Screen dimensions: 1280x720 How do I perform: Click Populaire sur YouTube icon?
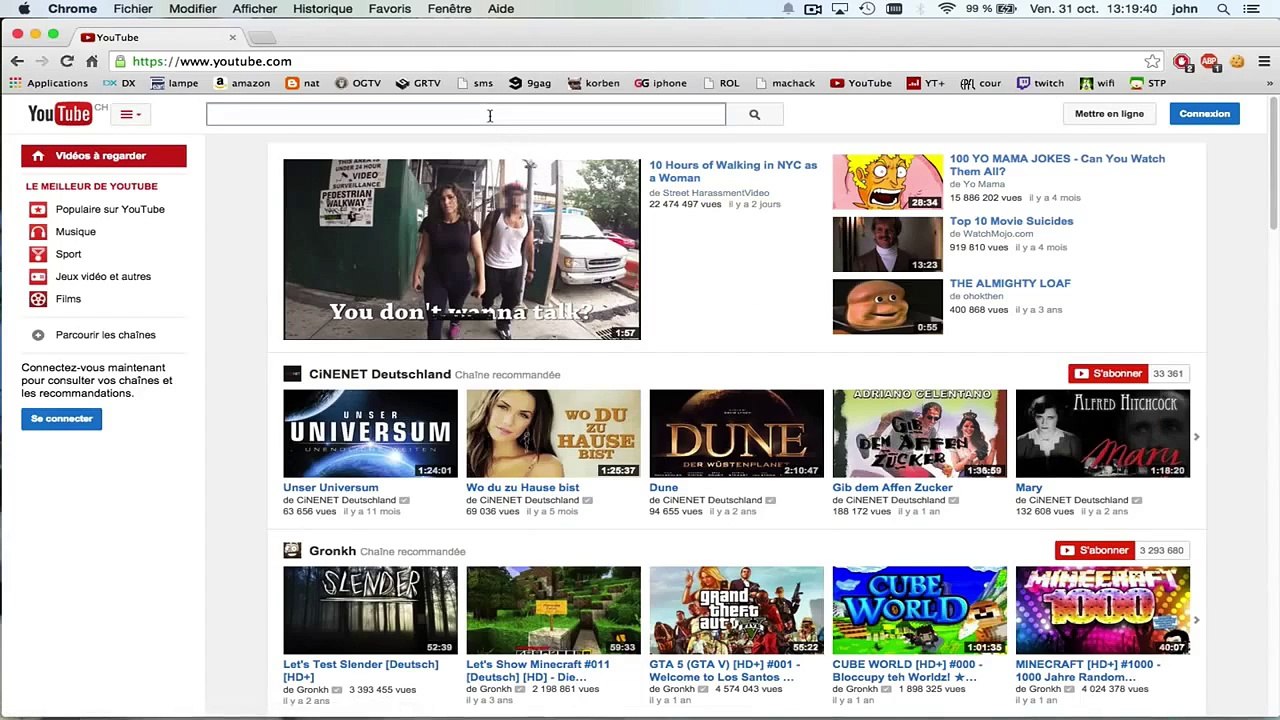[38, 209]
